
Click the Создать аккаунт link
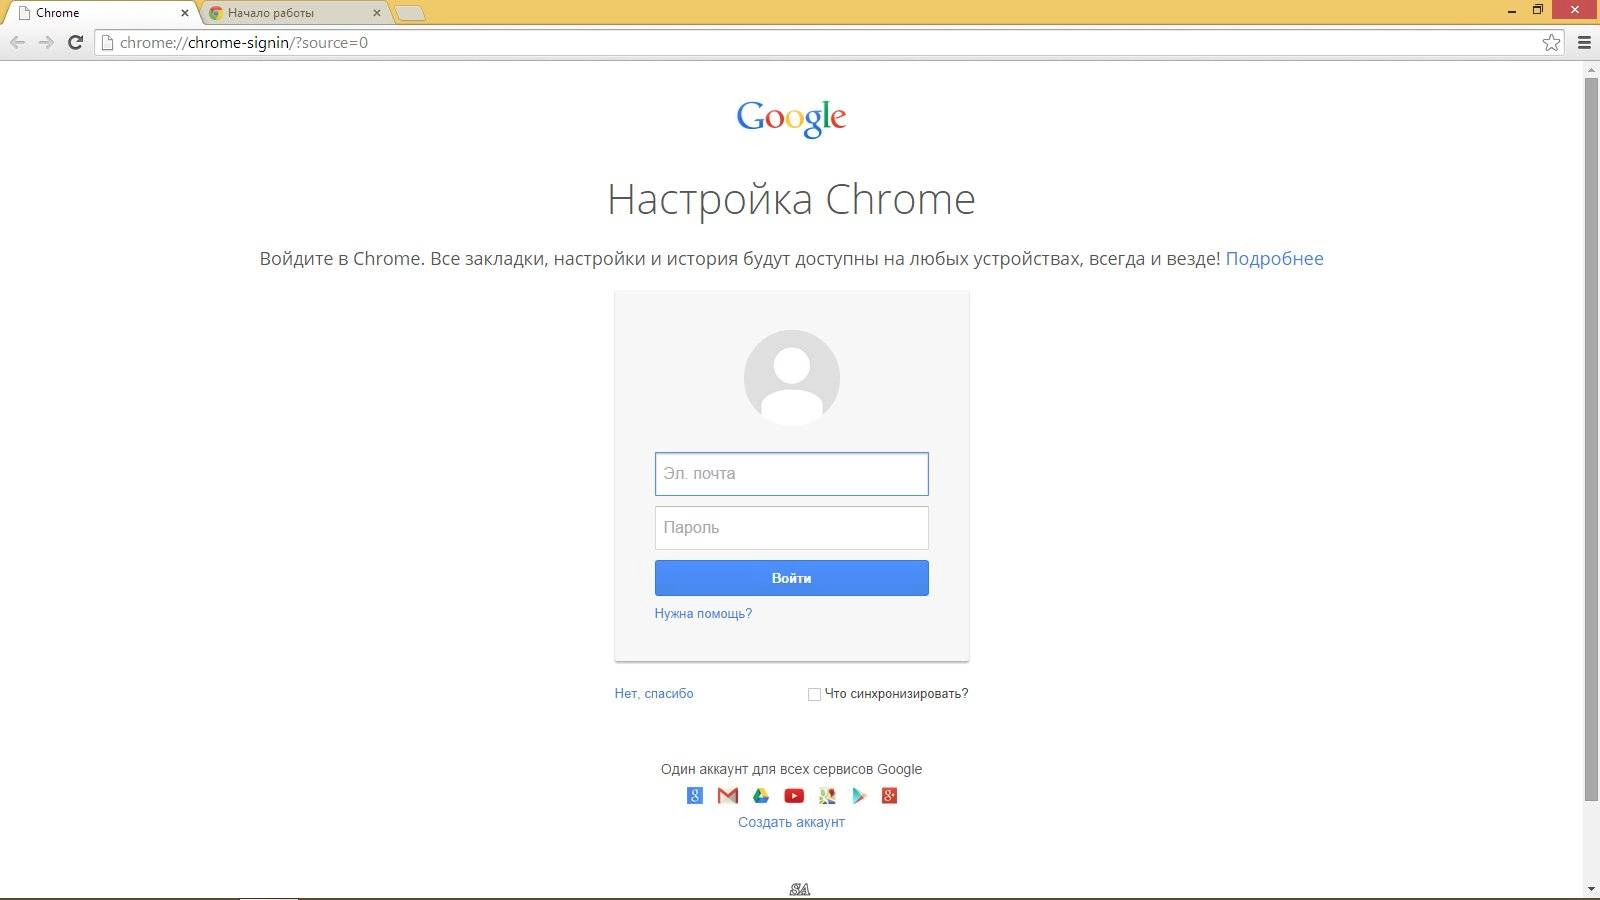tap(791, 822)
